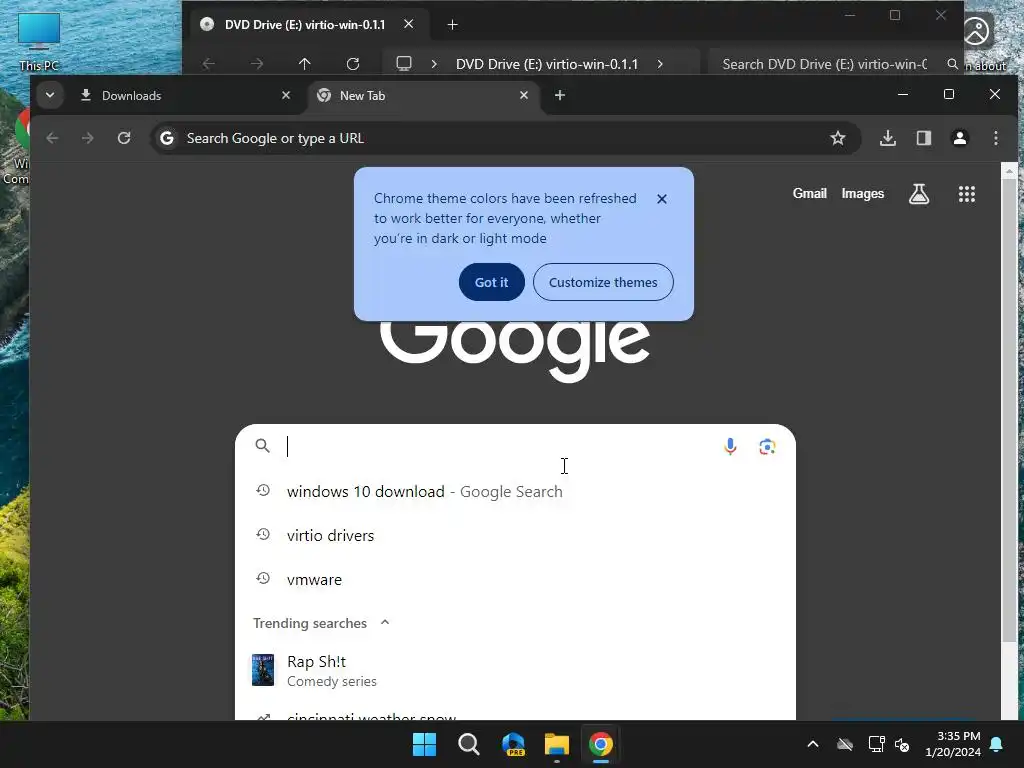Open the Gmail link
Image resolution: width=1024 pixels, height=768 pixels.
(x=809, y=193)
